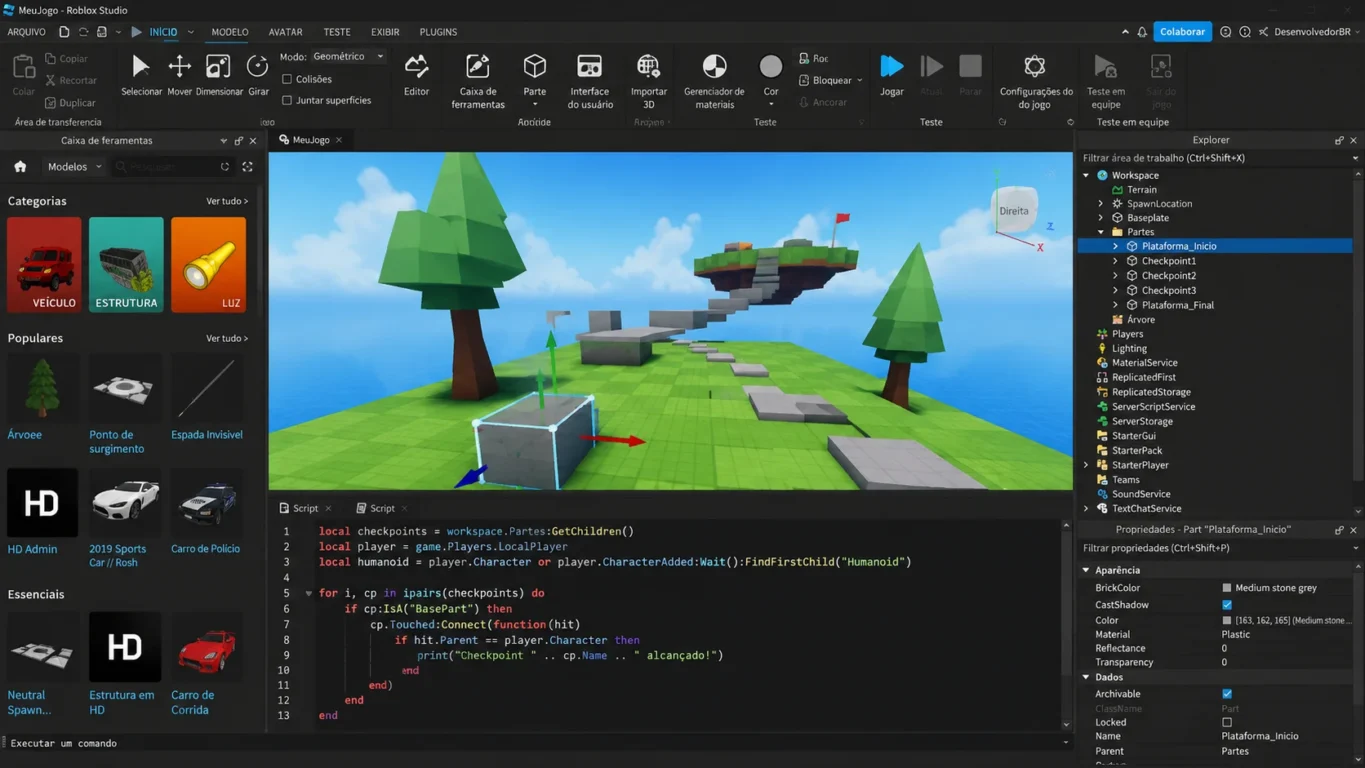The width and height of the screenshot is (1365, 768).
Task: Select Lighting service in Explorer
Action: click(x=1129, y=349)
